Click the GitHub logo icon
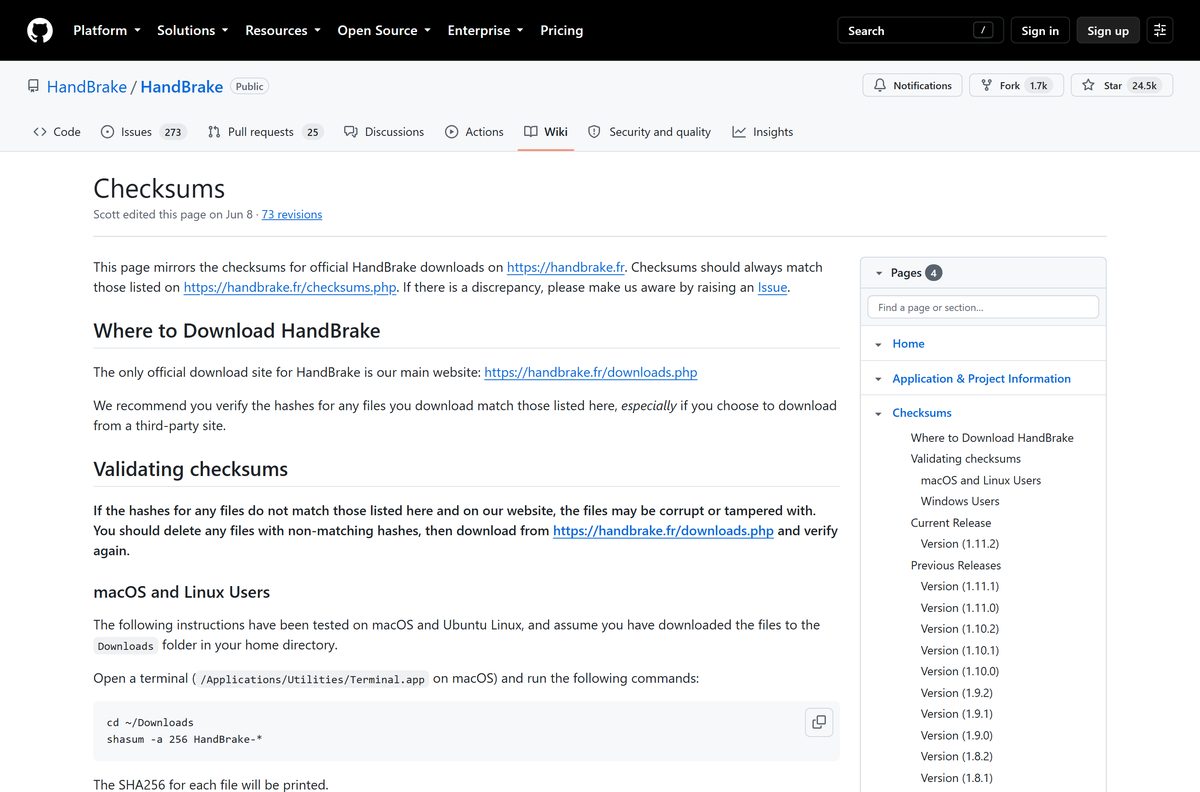Viewport: 1200px width, 792px height. click(x=40, y=31)
